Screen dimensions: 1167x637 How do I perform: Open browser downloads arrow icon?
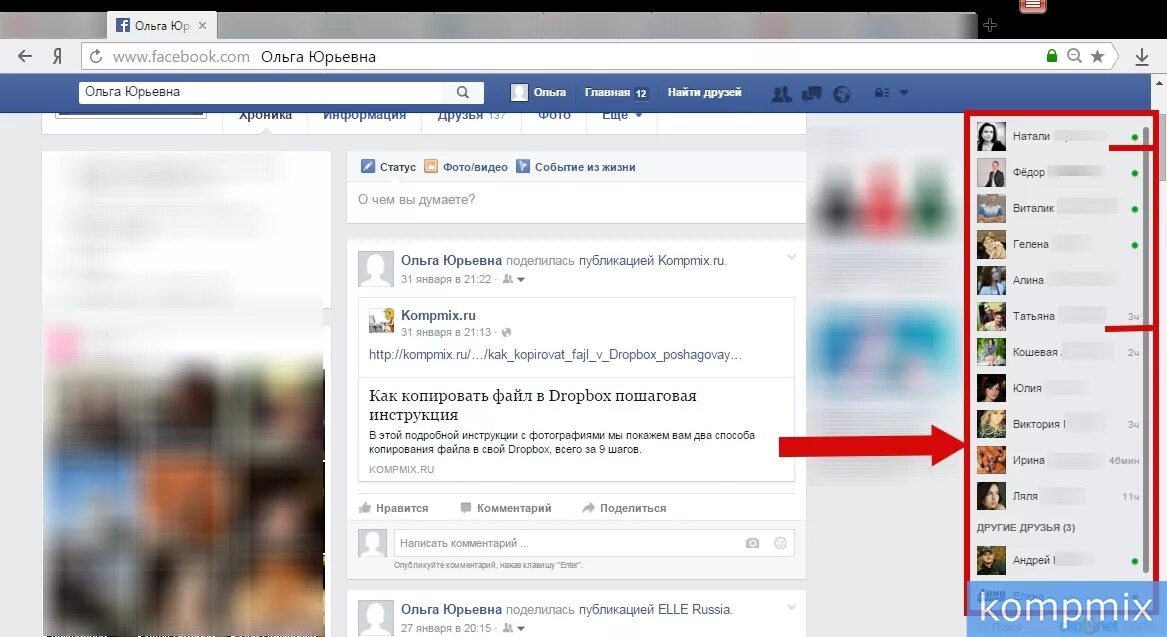1142,57
